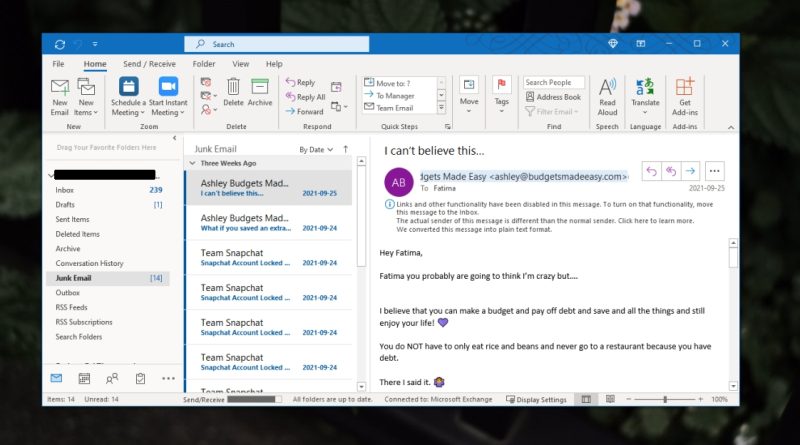
Task: Switch to People view icon
Action: [112, 378]
